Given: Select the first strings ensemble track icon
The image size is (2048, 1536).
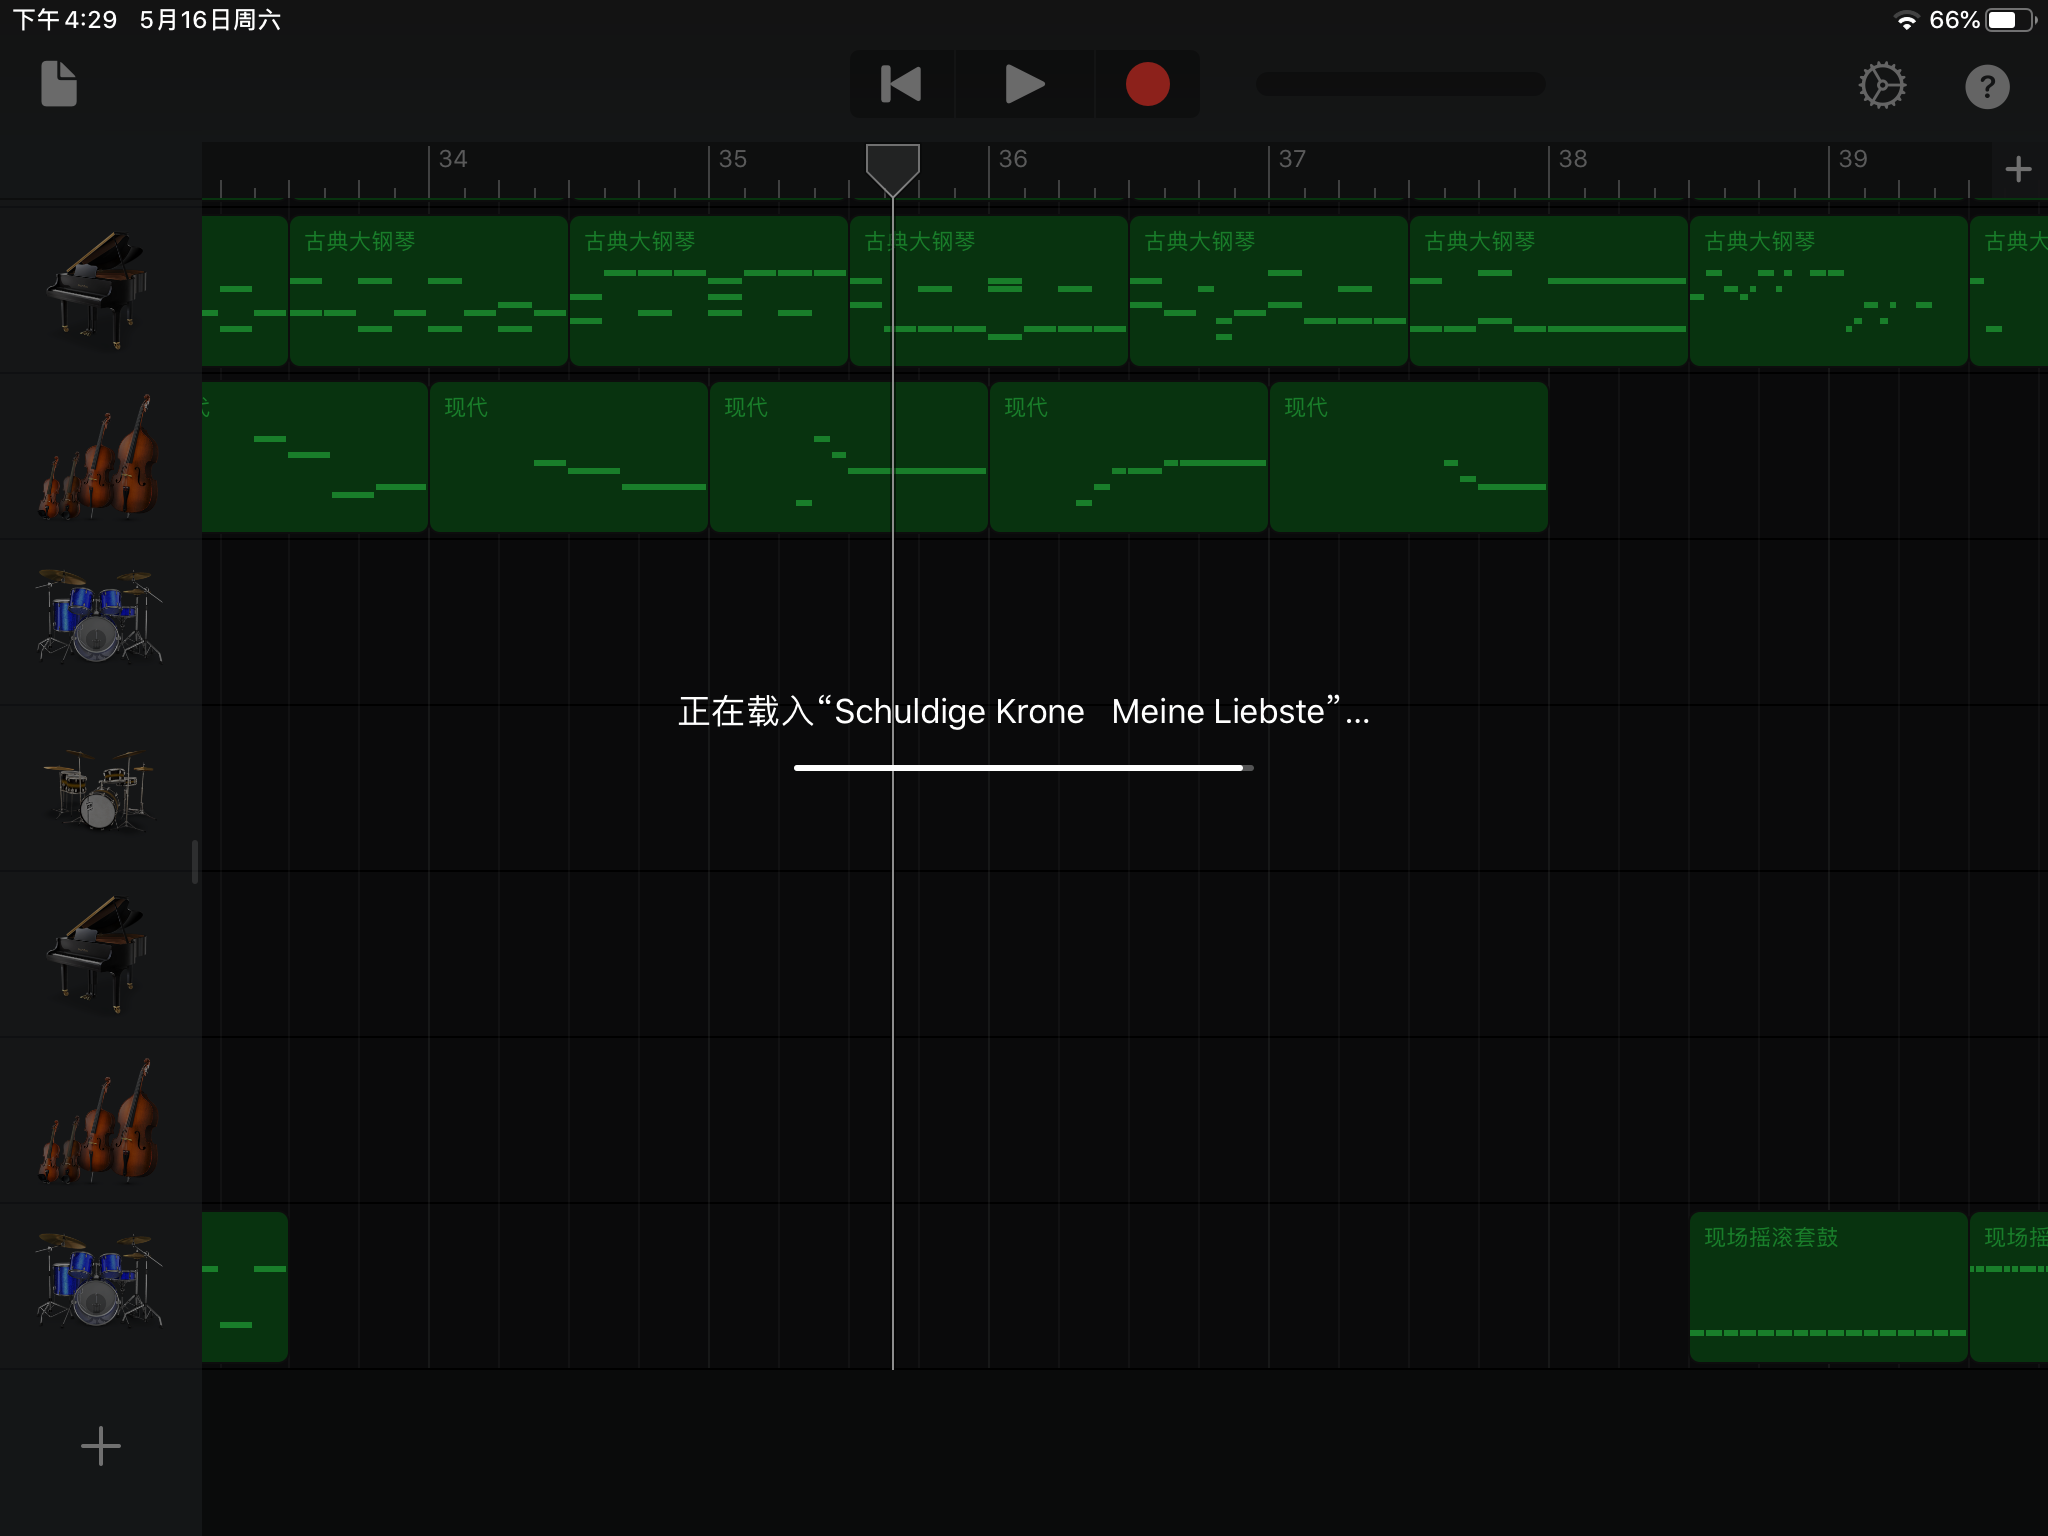Looking at the screenshot, I should 98,457.
